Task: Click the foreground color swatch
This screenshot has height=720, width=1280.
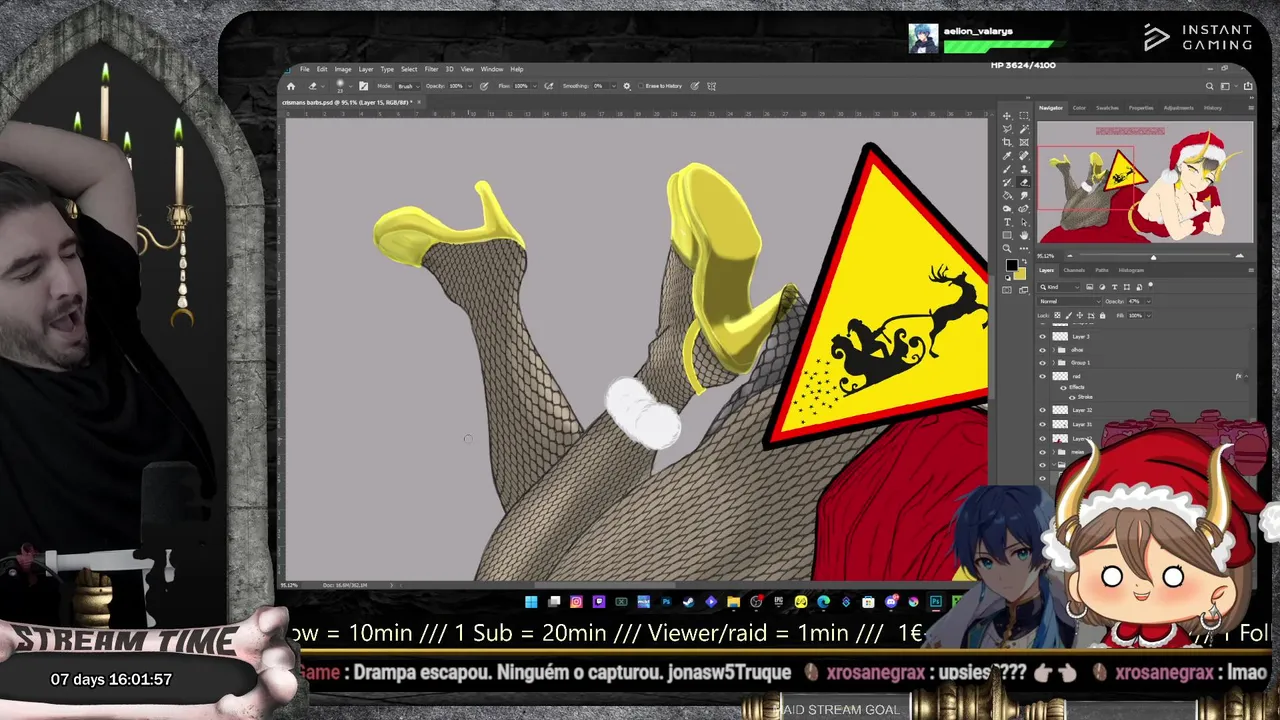Action: (x=1011, y=265)
